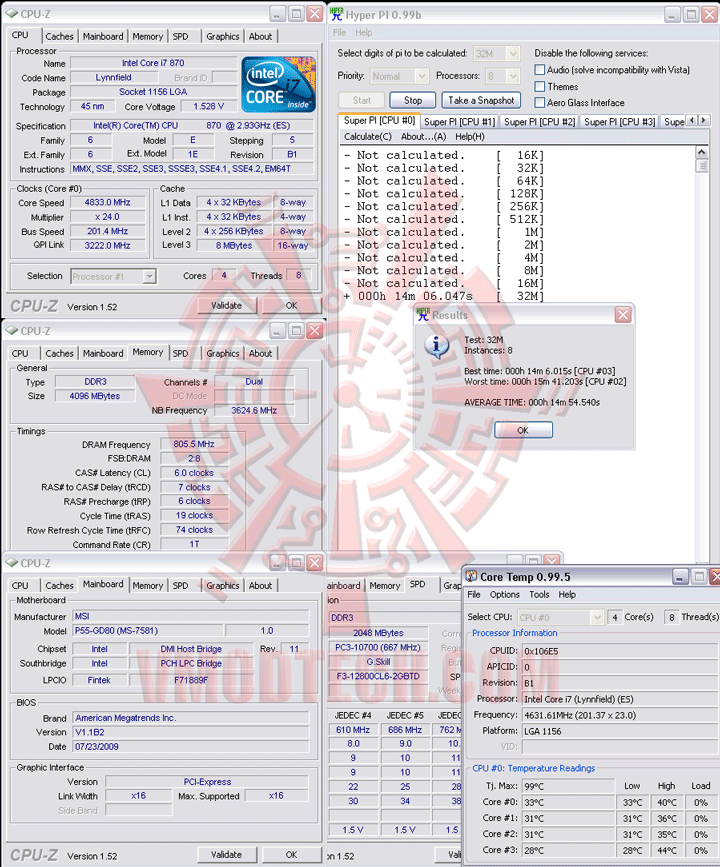Open Core Temp Options menu

[504, 594]
